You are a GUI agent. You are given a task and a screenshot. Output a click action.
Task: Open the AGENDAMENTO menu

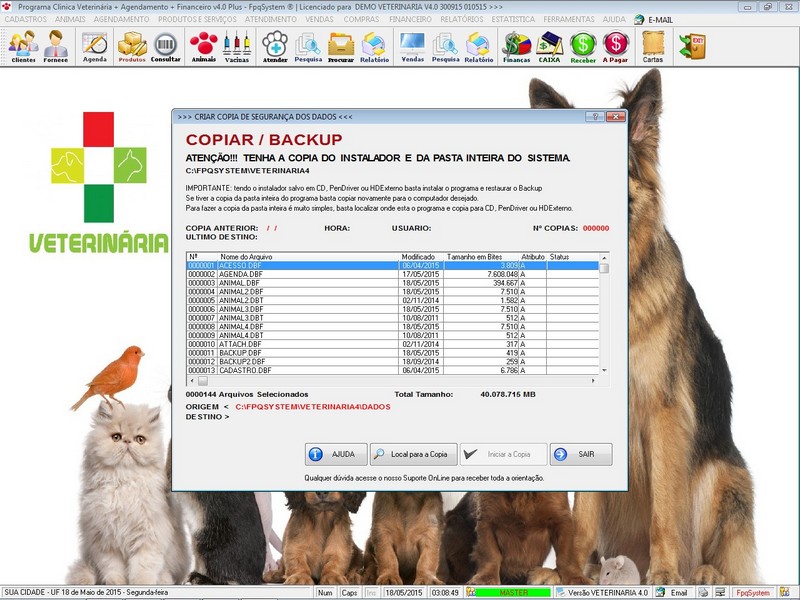(x=121, y=19)
